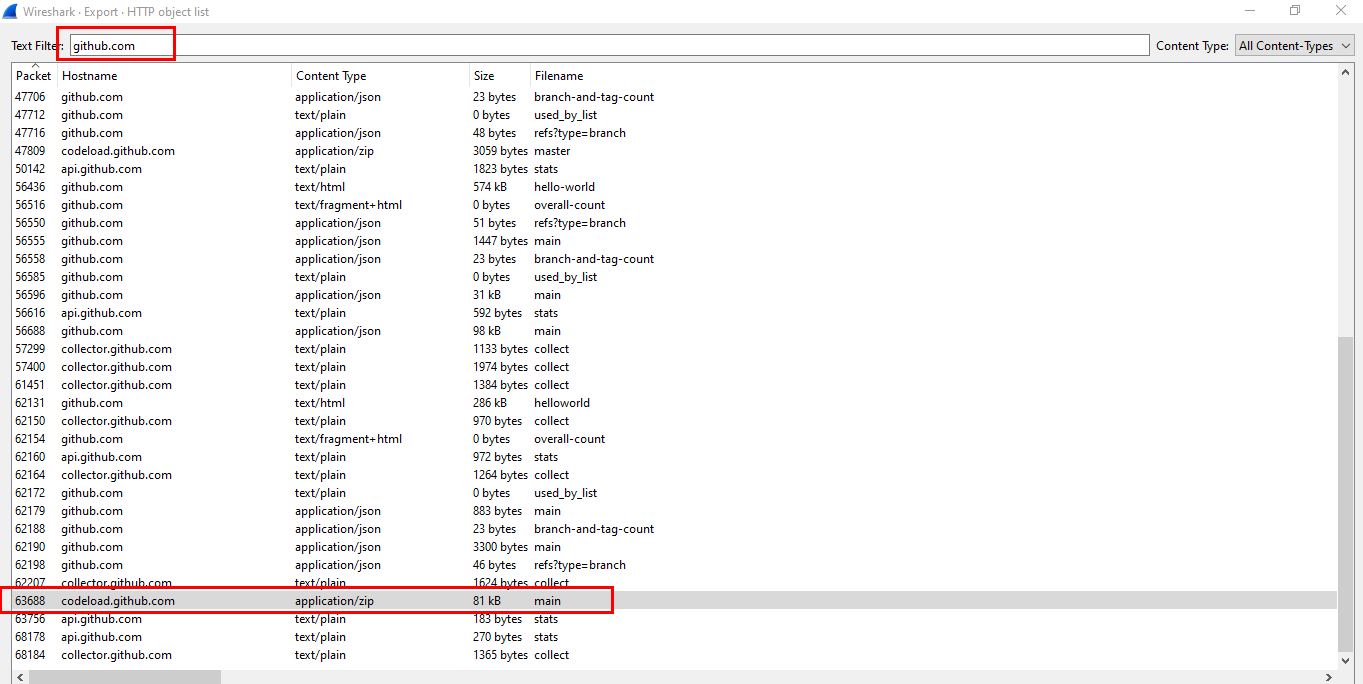The image size is (1363, 684).
Task: Sort by the Size column header
Action: tap(500, 76)
